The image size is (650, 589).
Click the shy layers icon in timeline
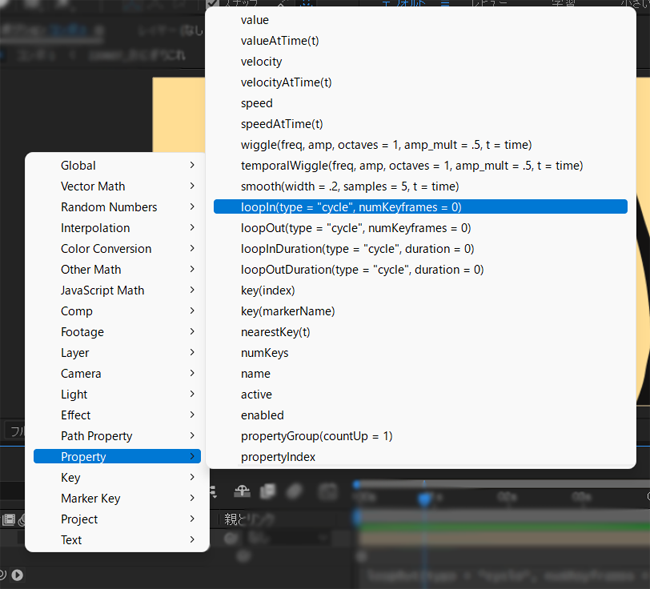pos(242,491)
